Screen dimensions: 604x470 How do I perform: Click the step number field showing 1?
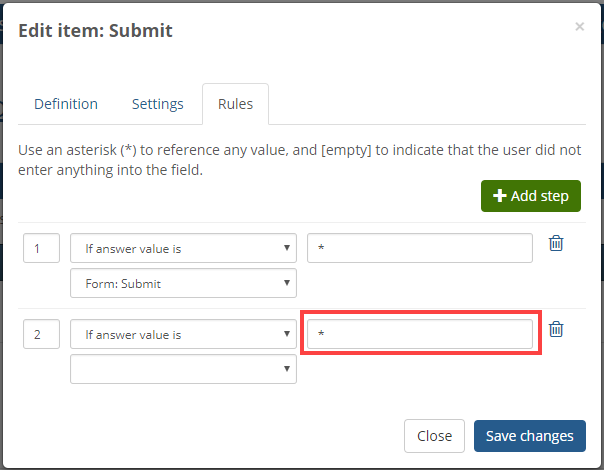click(x=42, y=248)
